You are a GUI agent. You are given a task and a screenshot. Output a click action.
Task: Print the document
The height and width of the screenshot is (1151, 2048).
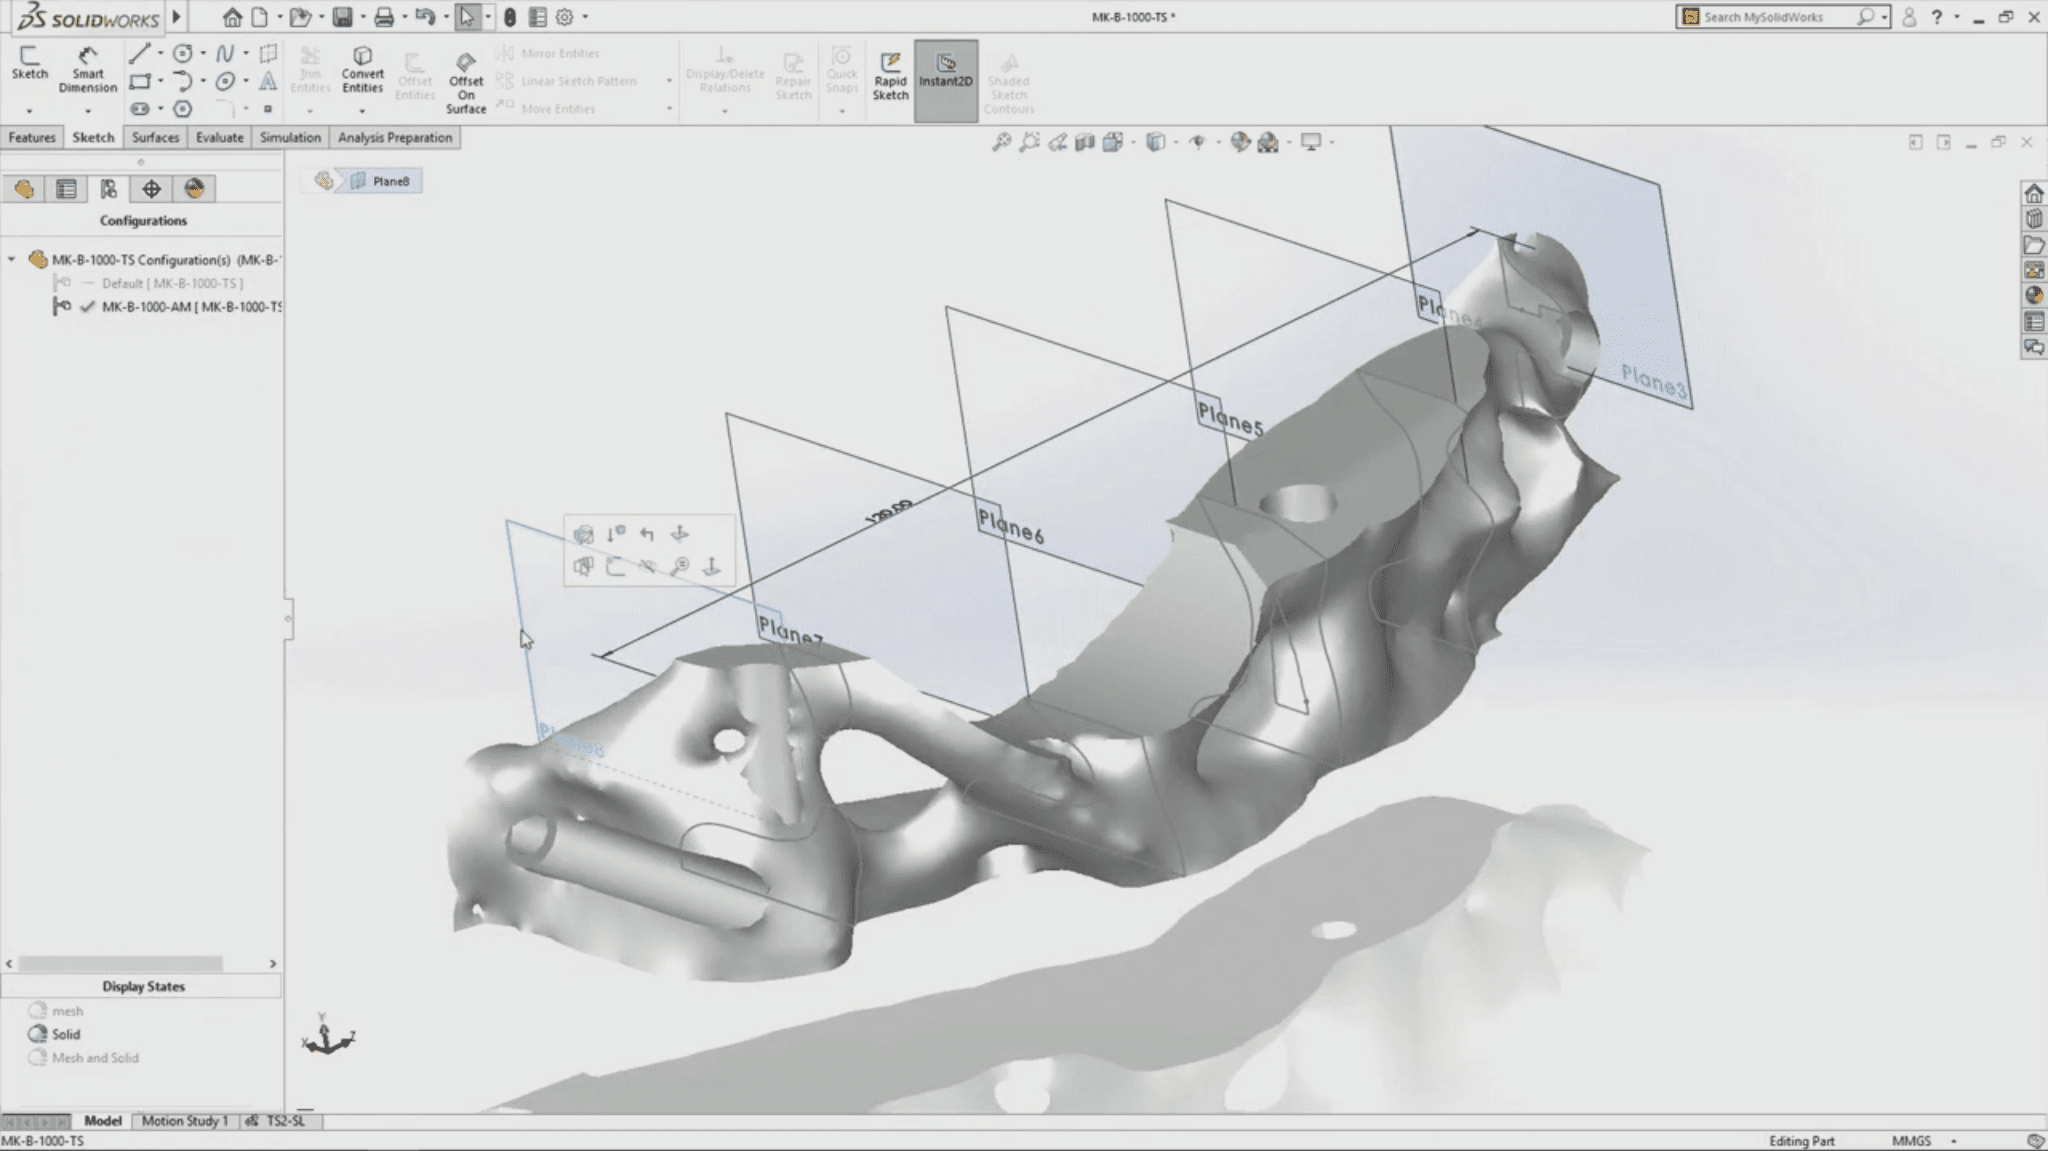pyautogui.click(x=384, y=17)
